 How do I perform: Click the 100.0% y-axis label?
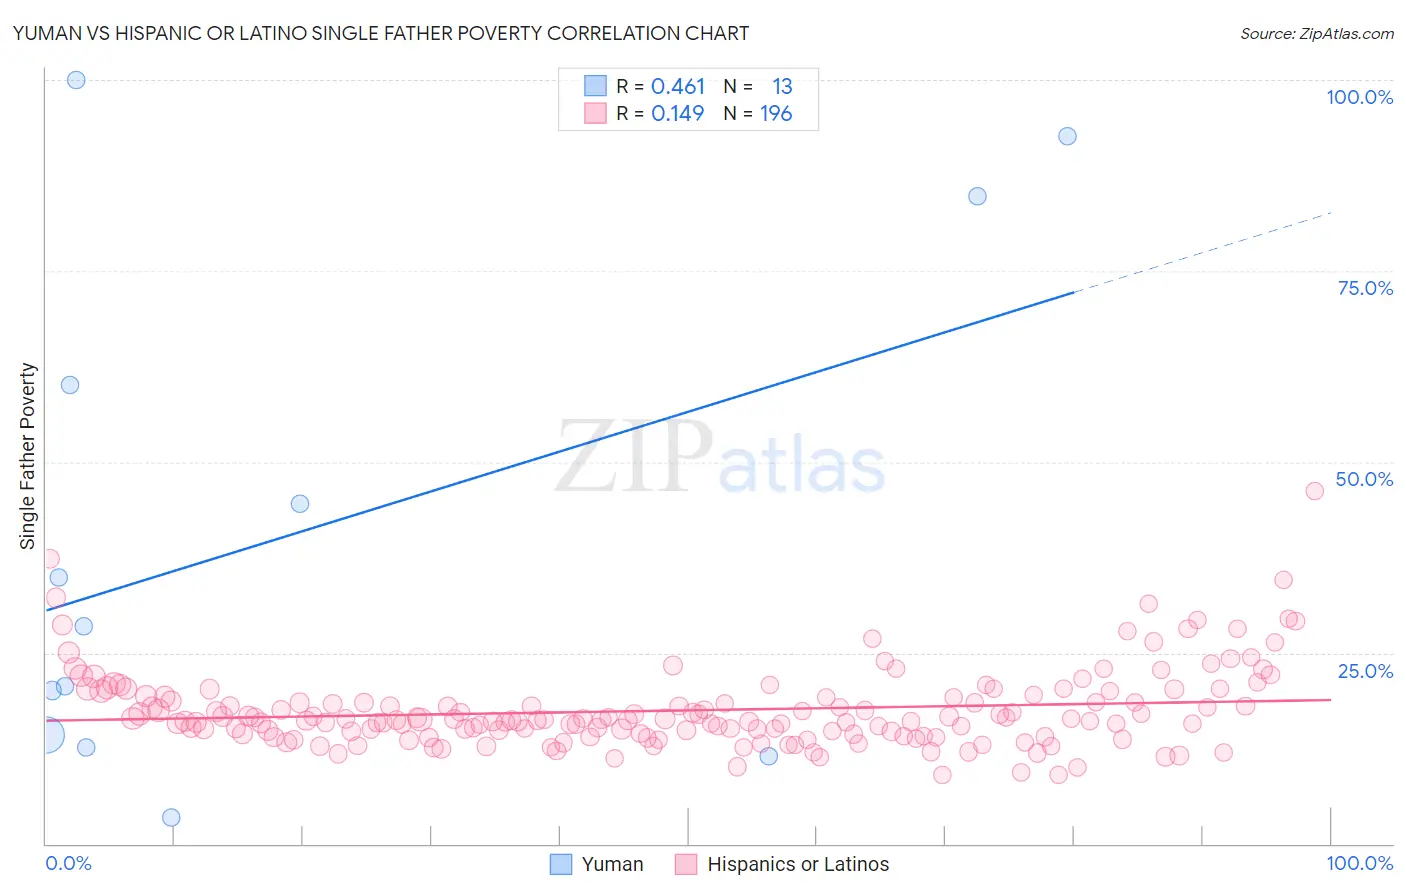tap(1359, 97)
